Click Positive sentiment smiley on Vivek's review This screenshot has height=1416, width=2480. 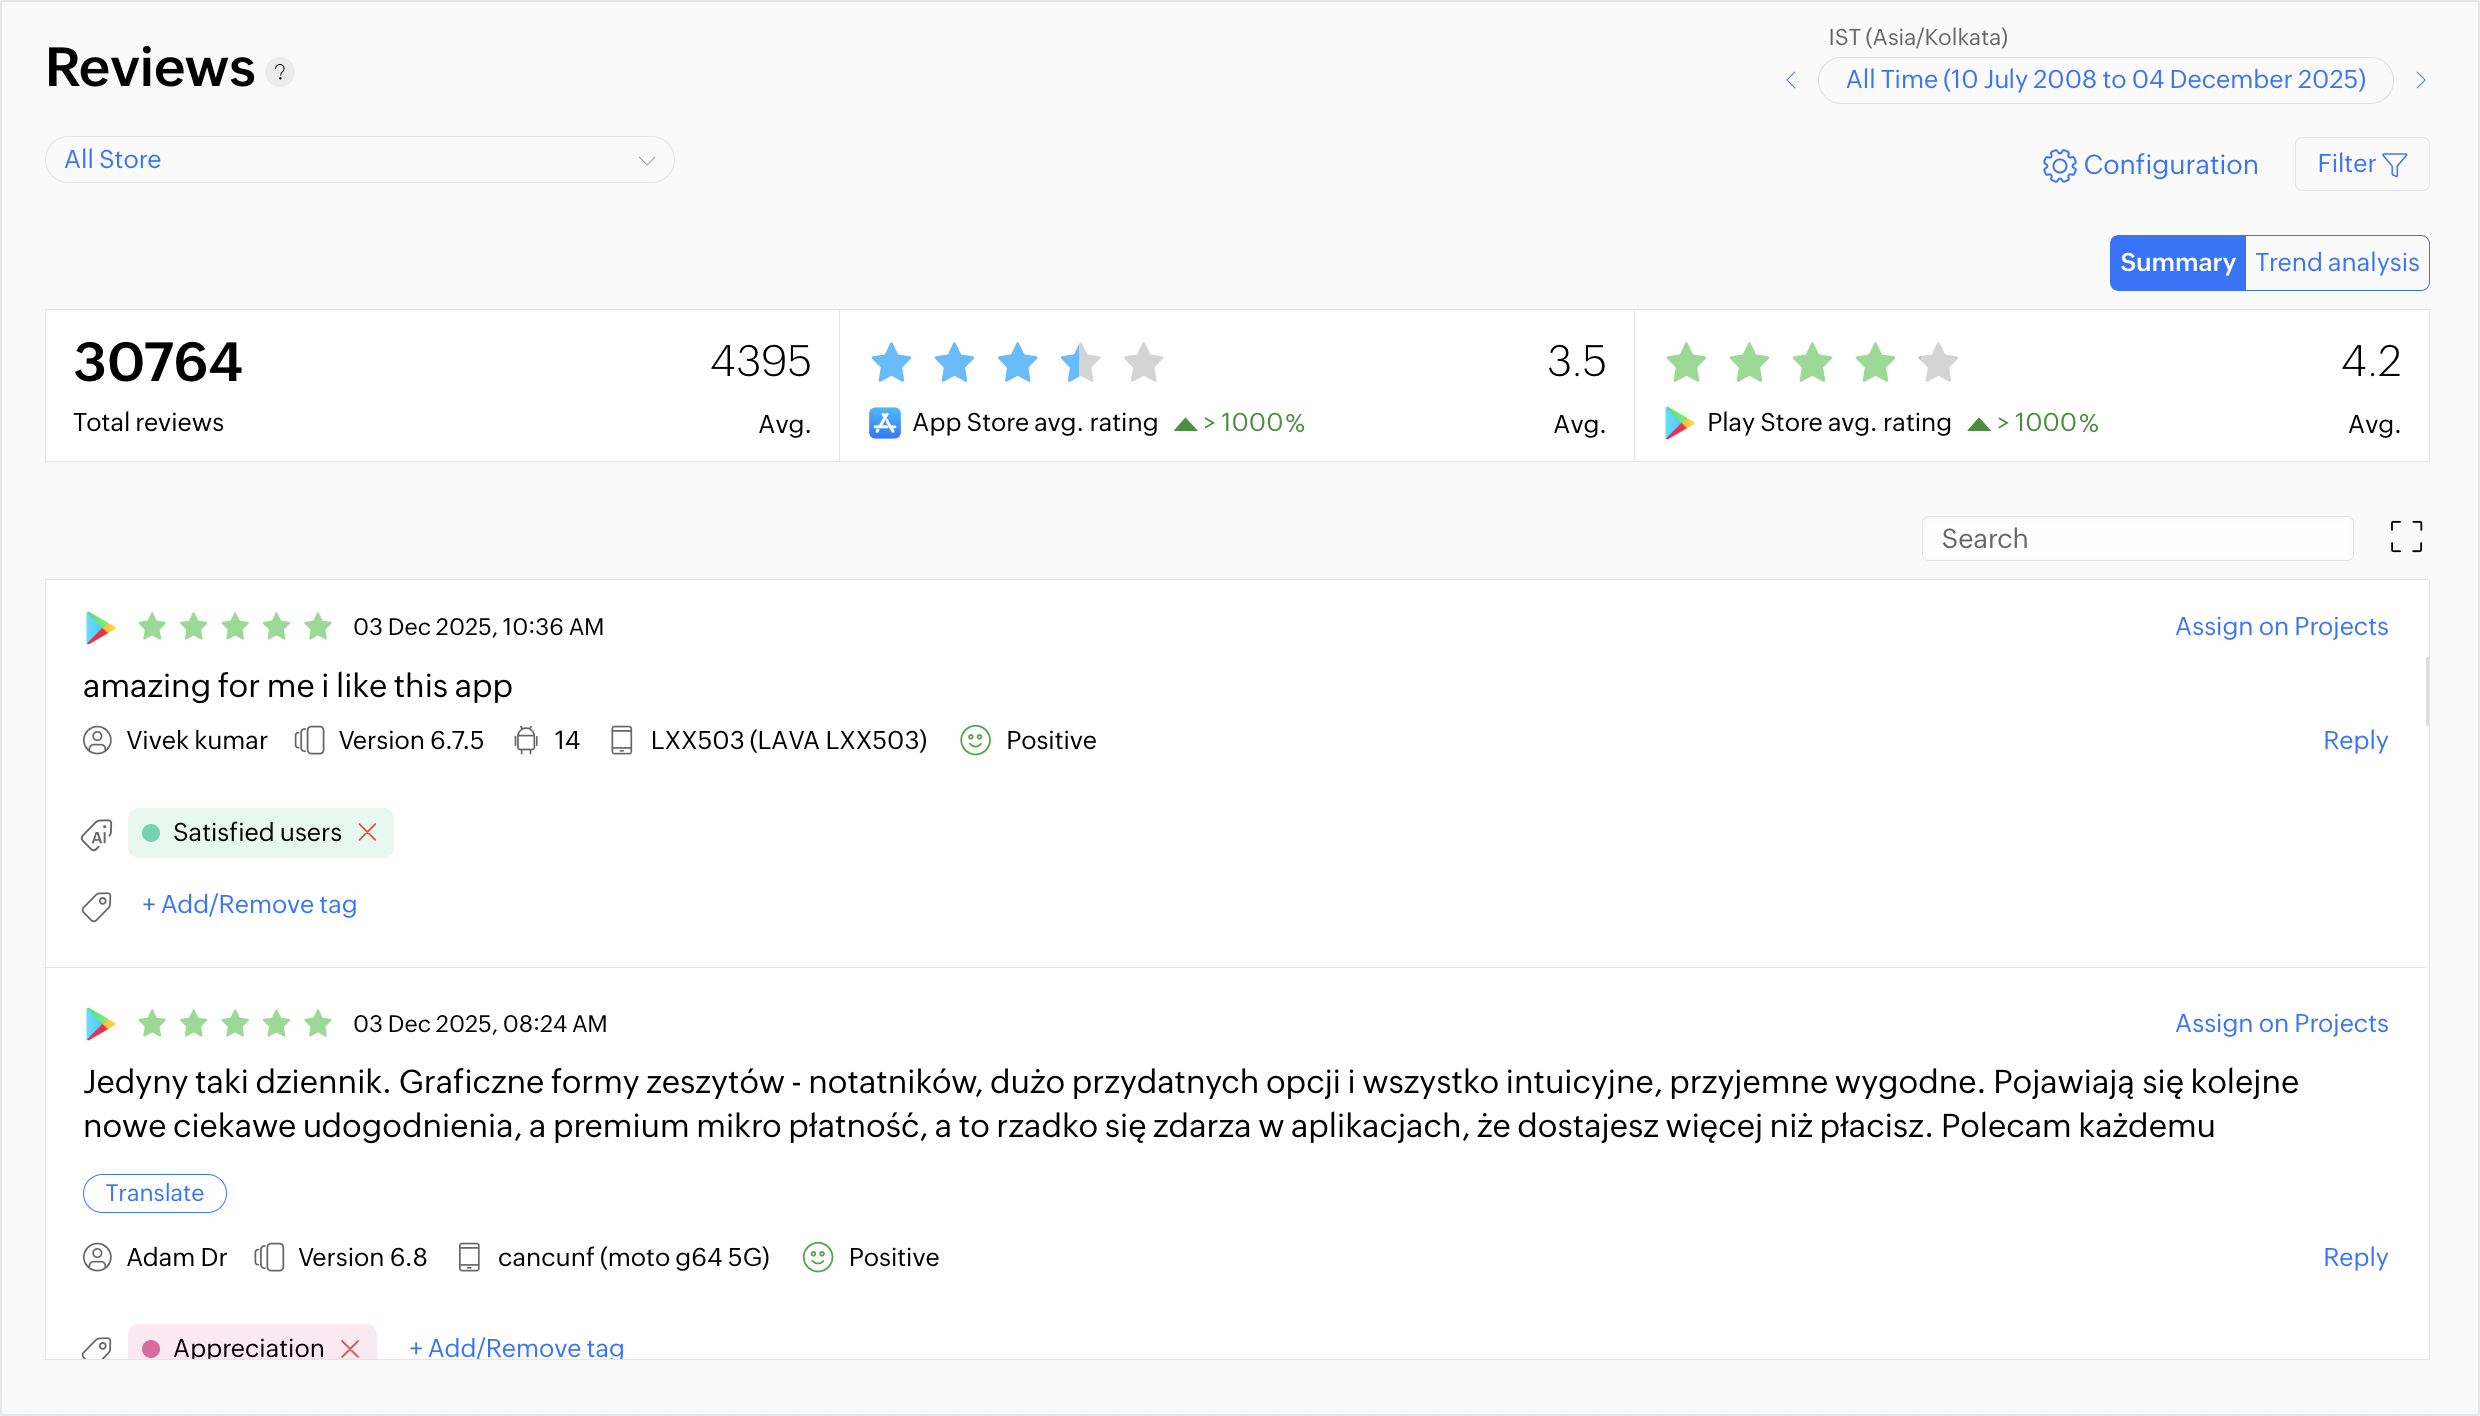pos(975,740)
